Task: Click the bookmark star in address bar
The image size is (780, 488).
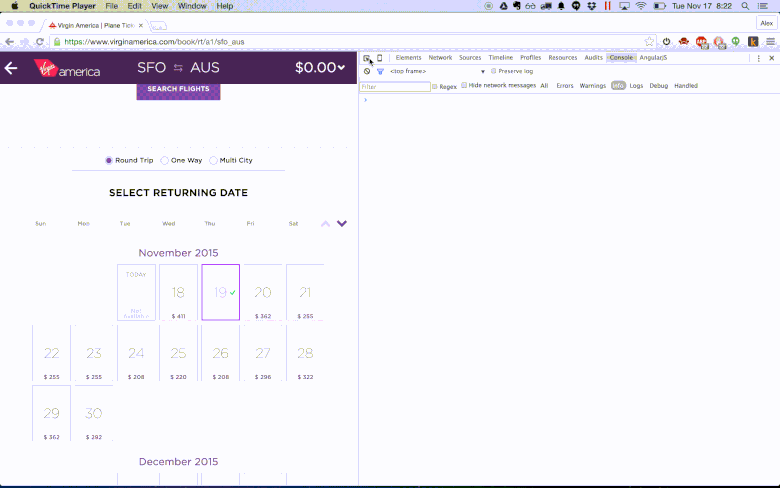Action: click(x=649, y=42)
